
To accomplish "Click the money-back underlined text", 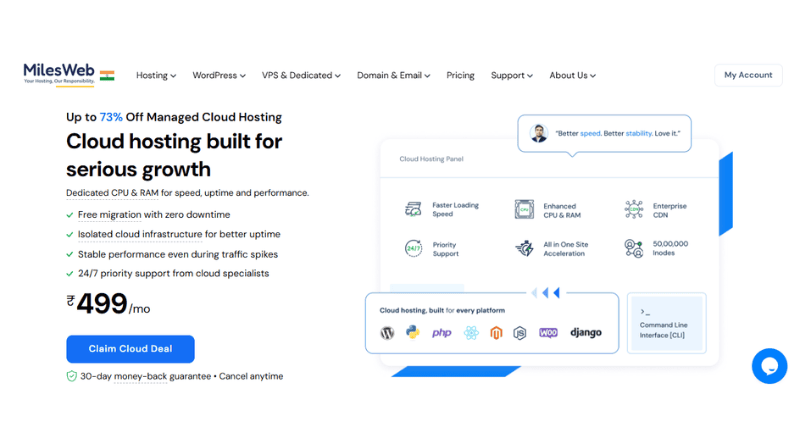I will [140, 377].
